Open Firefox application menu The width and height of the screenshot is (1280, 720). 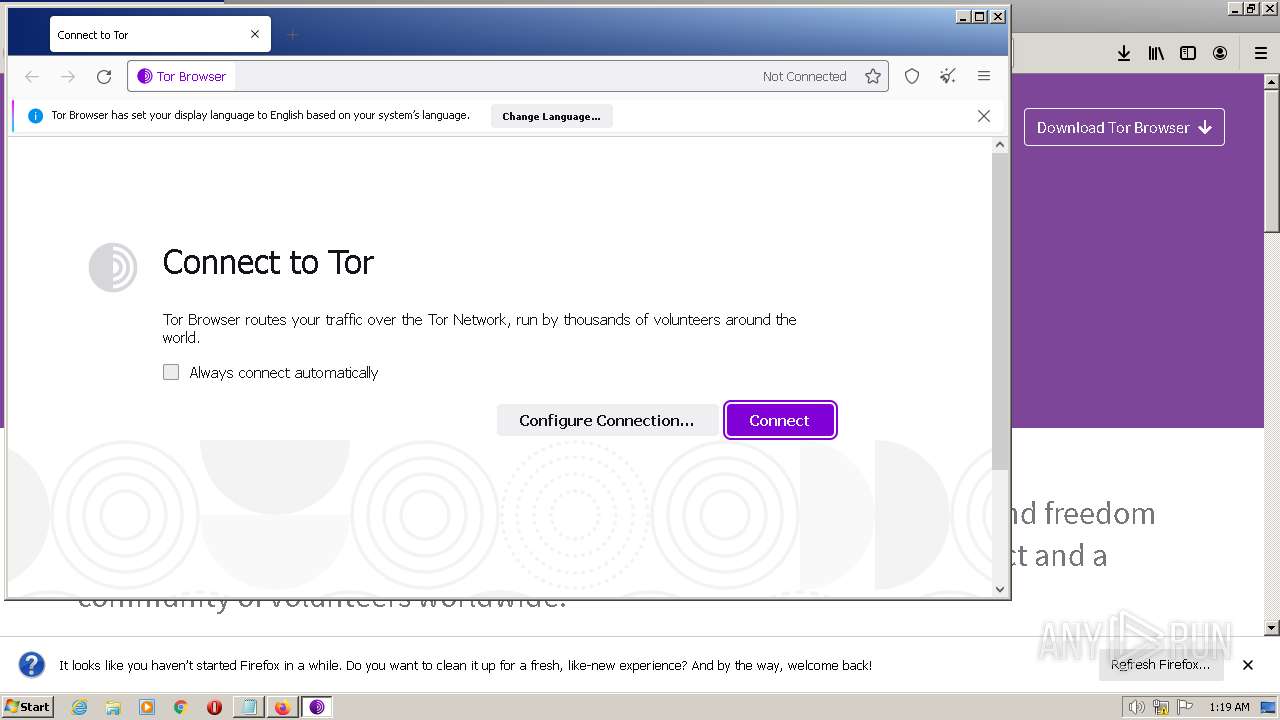1261,53
